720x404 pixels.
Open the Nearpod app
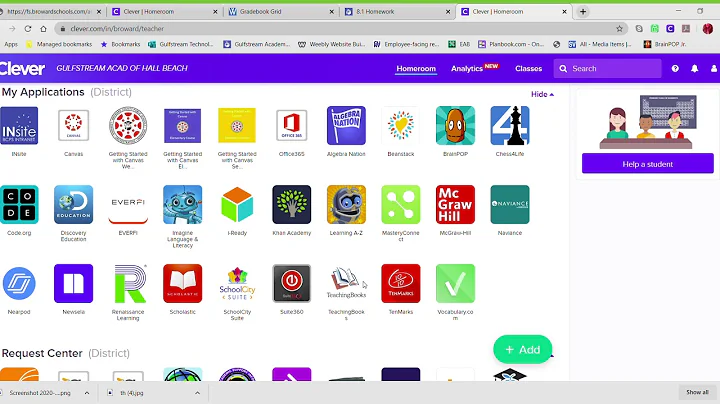coord(19,283)
